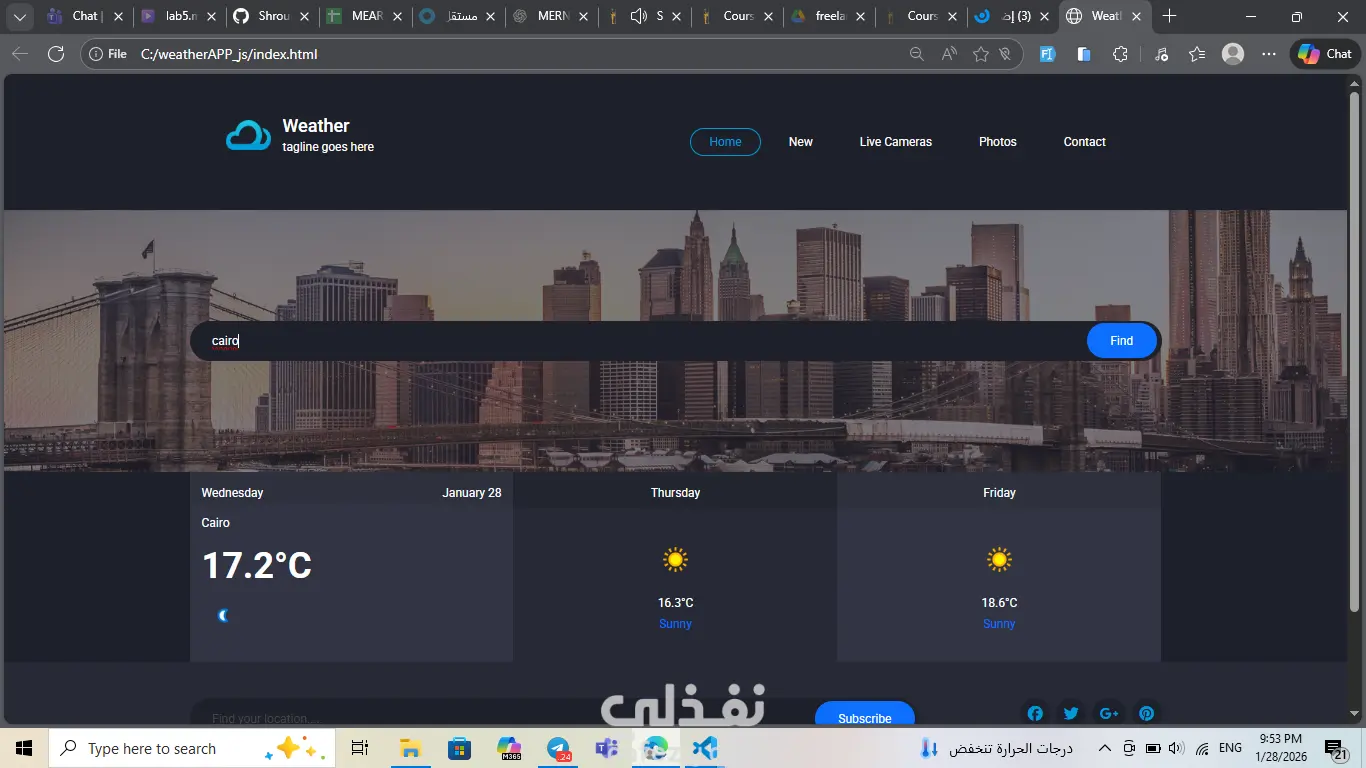
Task: Click the Weather site title
Action: point(316,126)
